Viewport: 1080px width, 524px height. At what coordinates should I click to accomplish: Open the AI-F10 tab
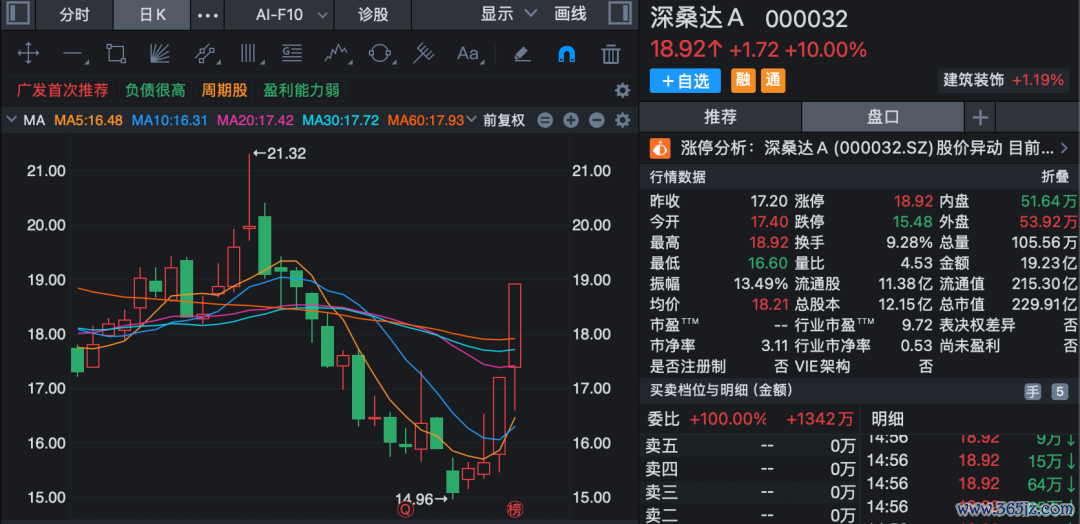[279, 14]
